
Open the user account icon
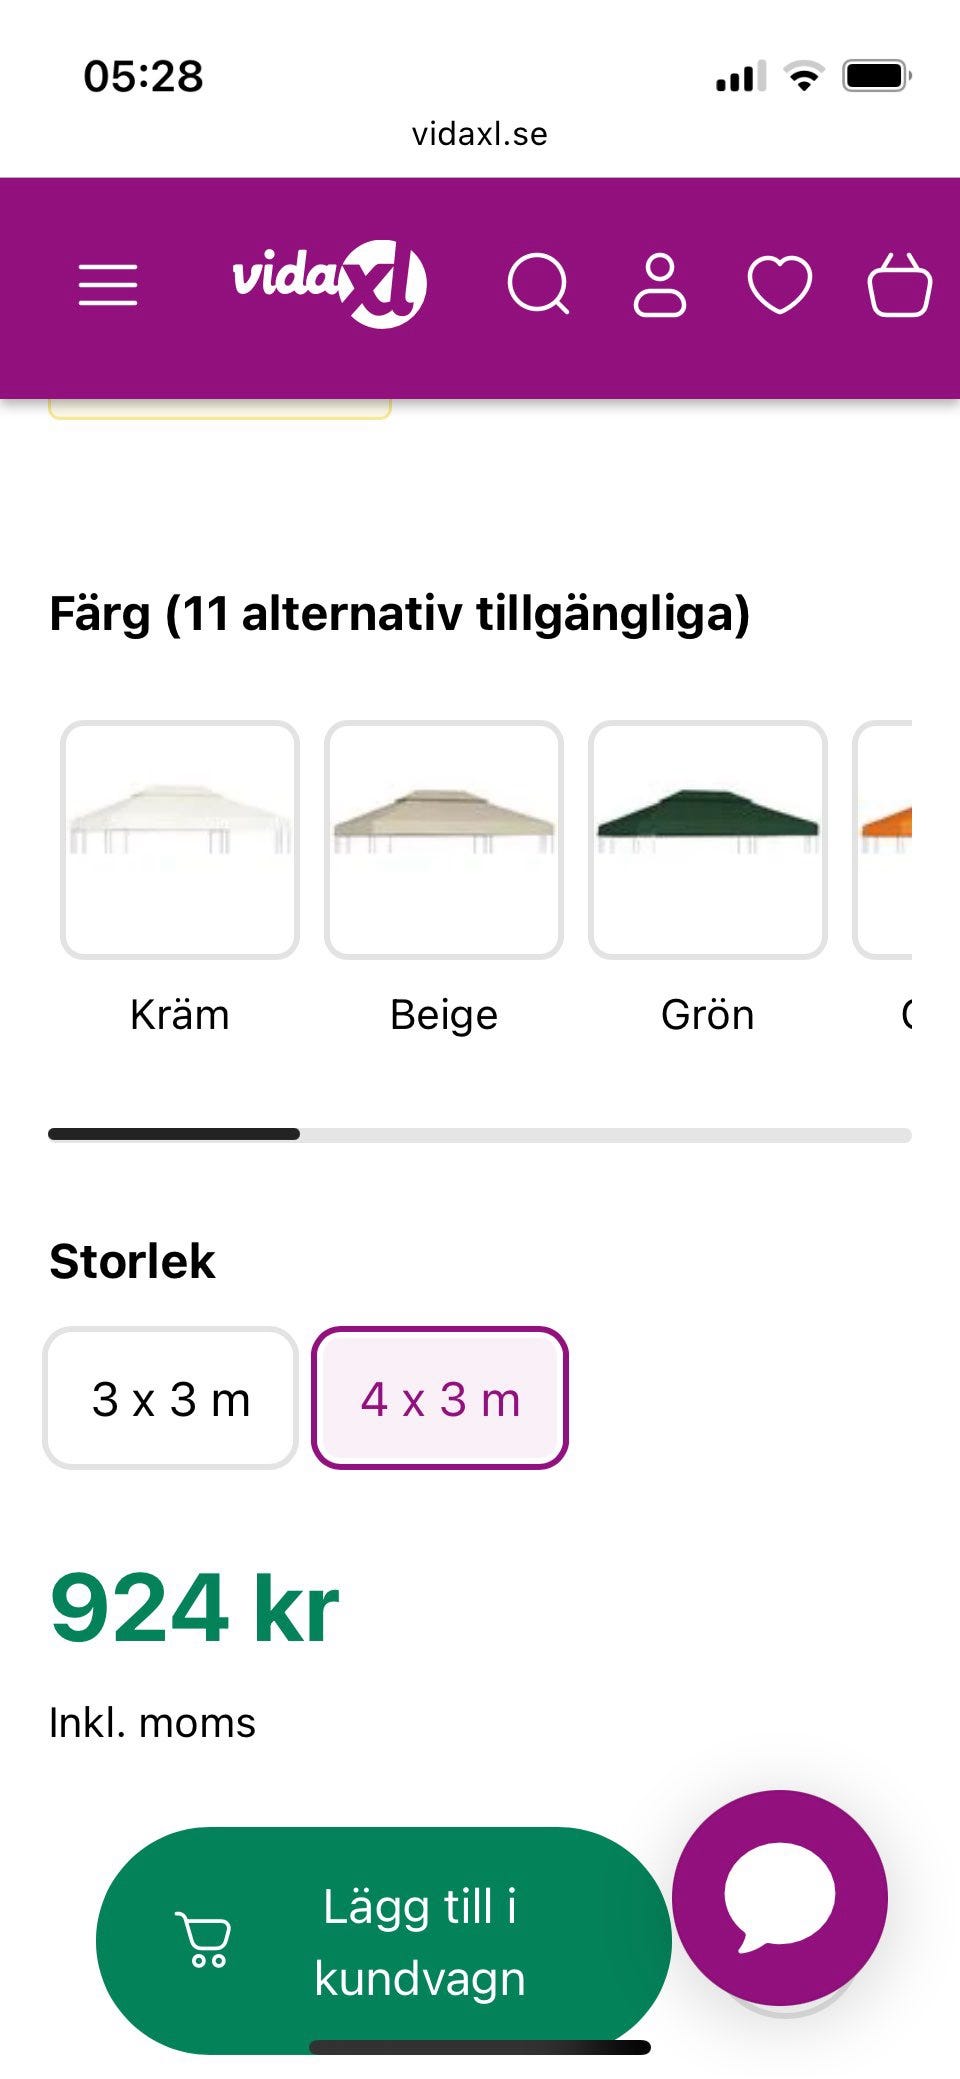coord(660,286)
